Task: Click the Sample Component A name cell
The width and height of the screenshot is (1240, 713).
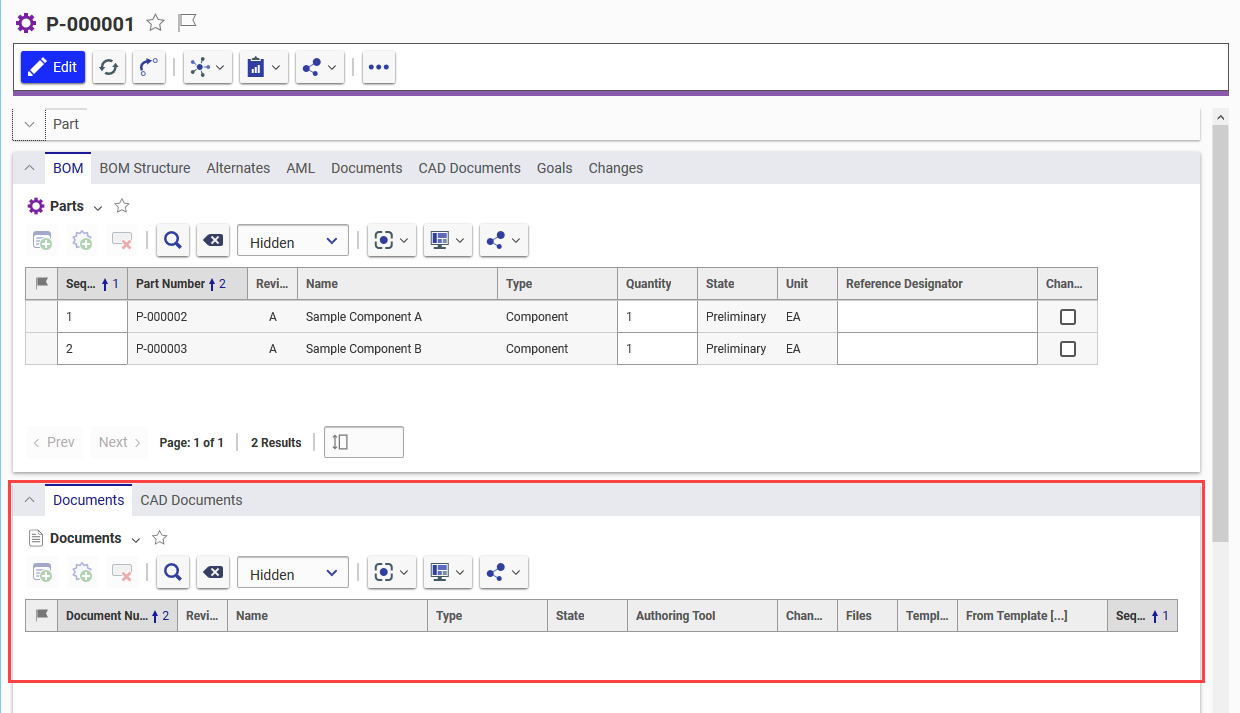Action: pos(397,317)
